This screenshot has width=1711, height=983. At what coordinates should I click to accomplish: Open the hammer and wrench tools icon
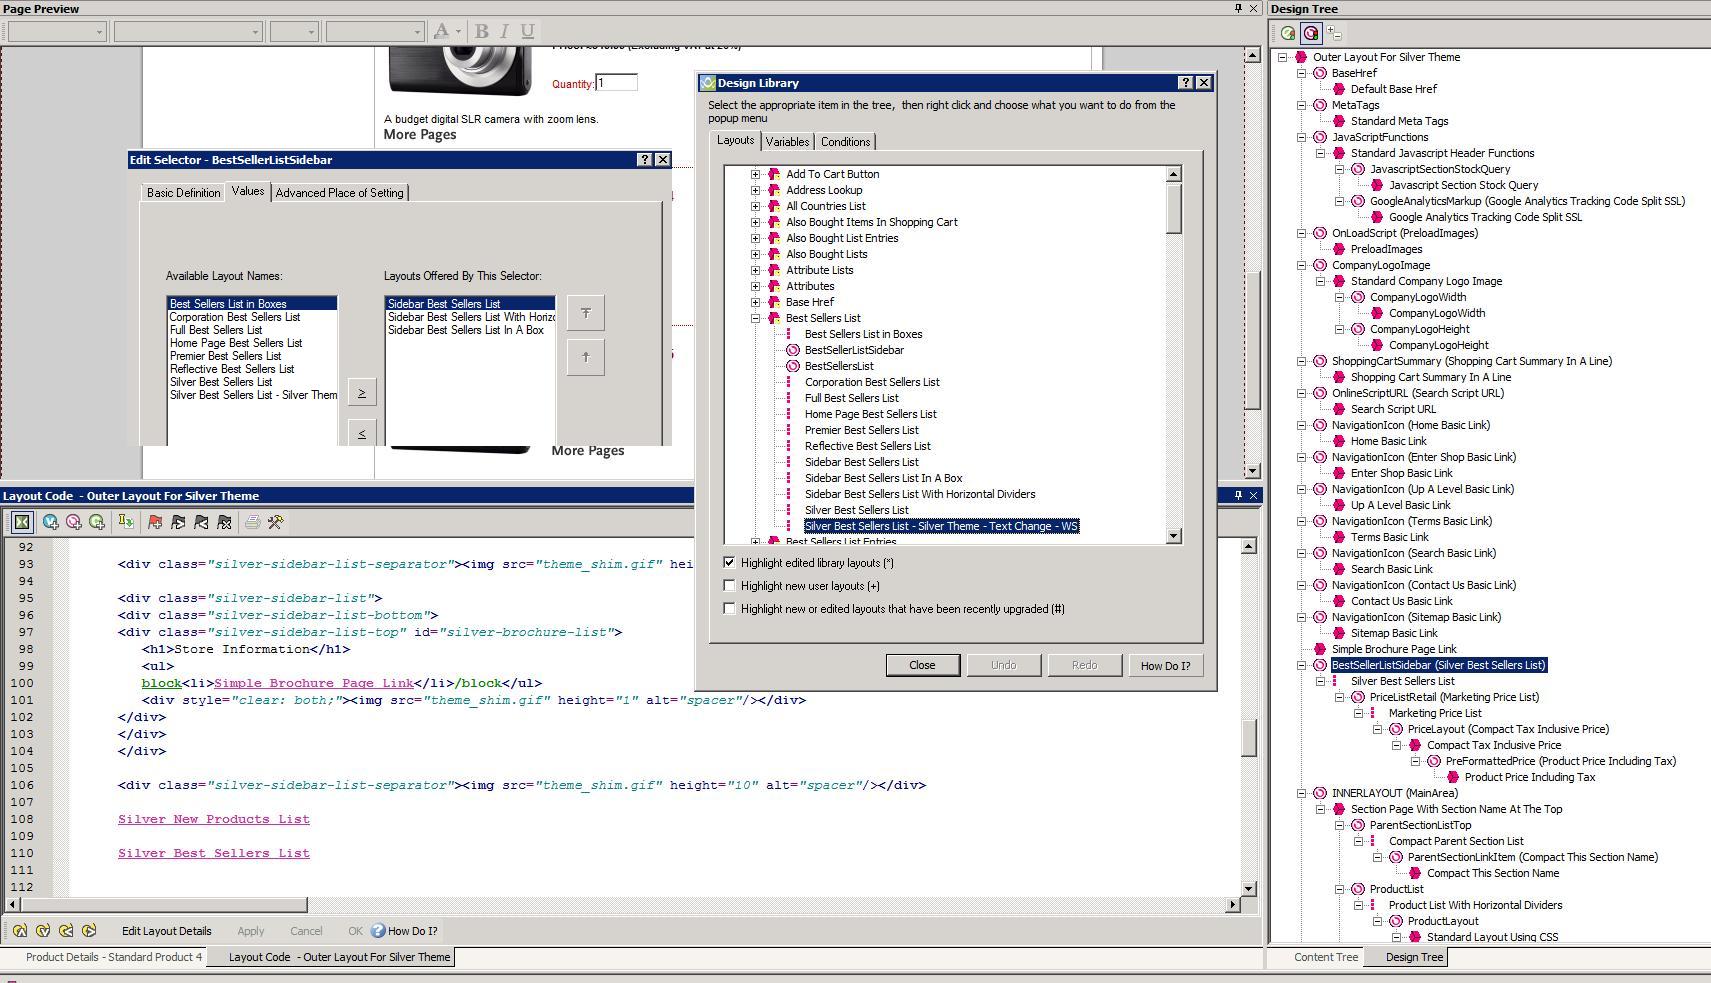click(x=275, y=522)
